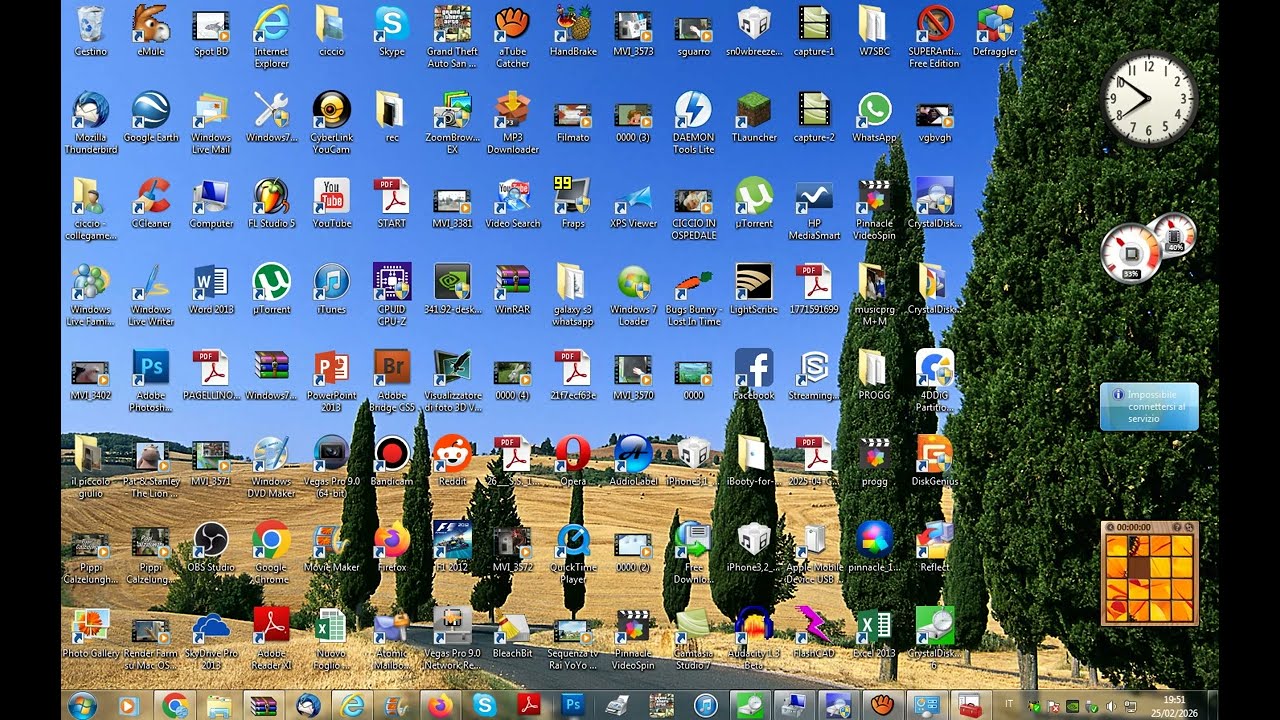Image resolution: width=1280 pixels, height=720 pixels.
Task: Click the CyberLink YouCam icon
Action: [331, 122]
